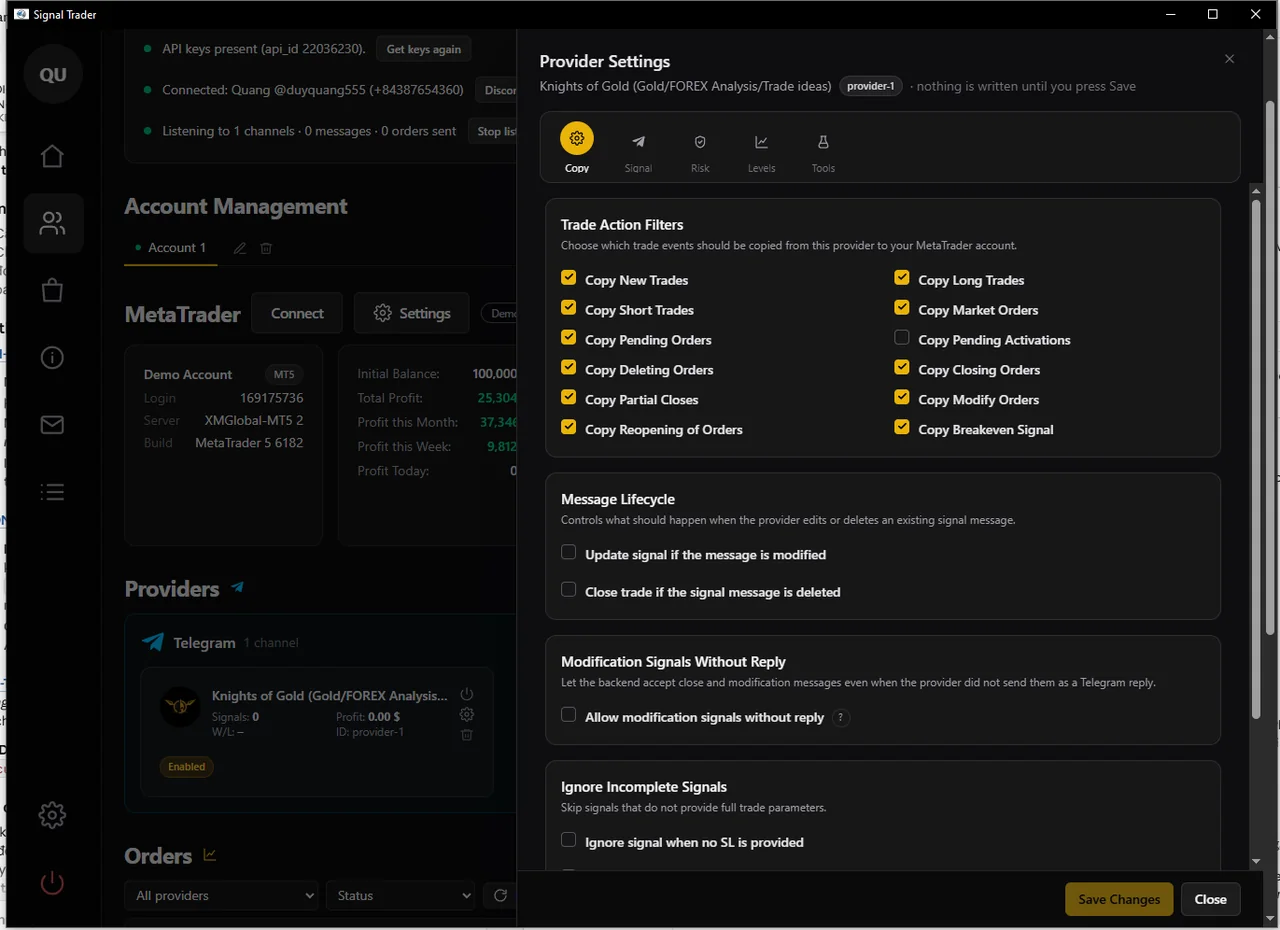
Task: Switch to the Levels tab
Action: pos(761,153)
